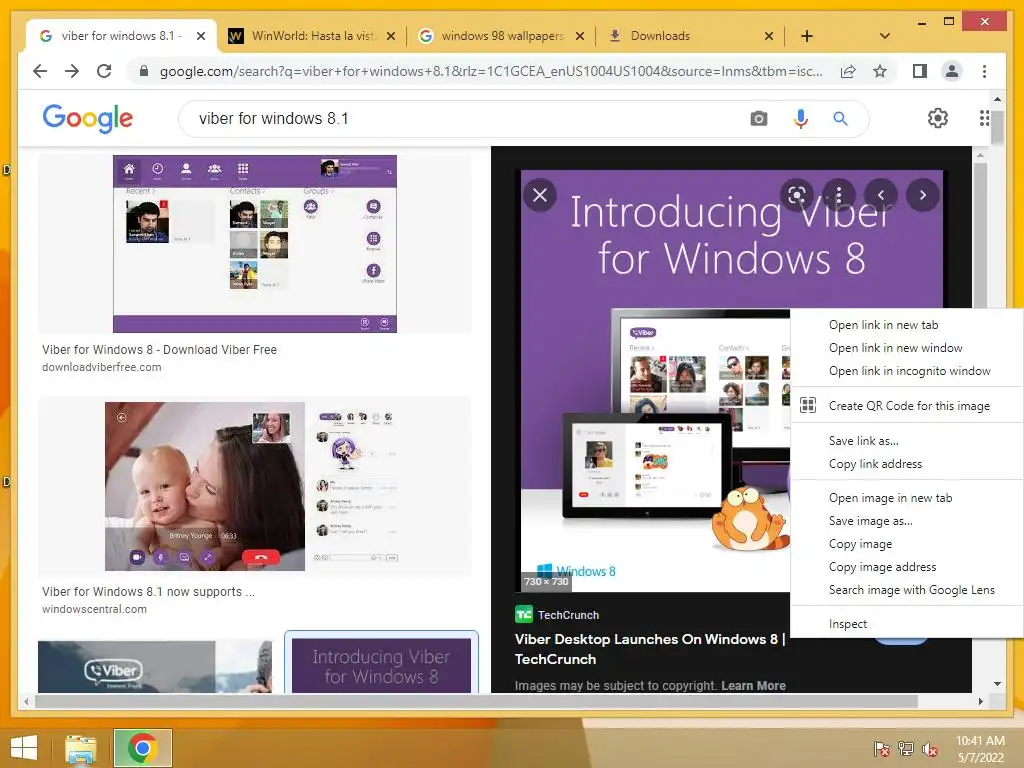Image resolution: width=1024 pixels, height=768 pixels.
Task: Submit search with the magnifier icon
Action: click(840, 119)
